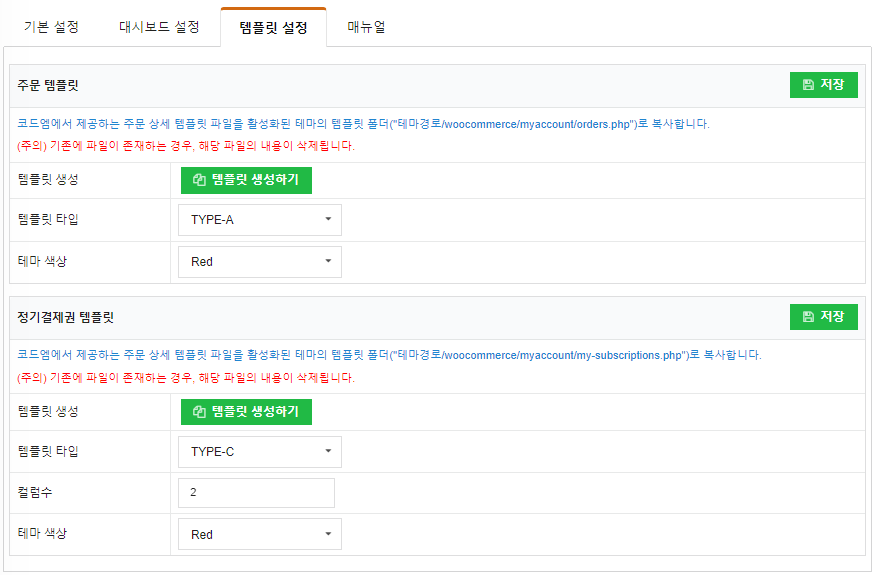Select the 템플릿 설정 tab
874x575 pixels.
tap(273, 27)
